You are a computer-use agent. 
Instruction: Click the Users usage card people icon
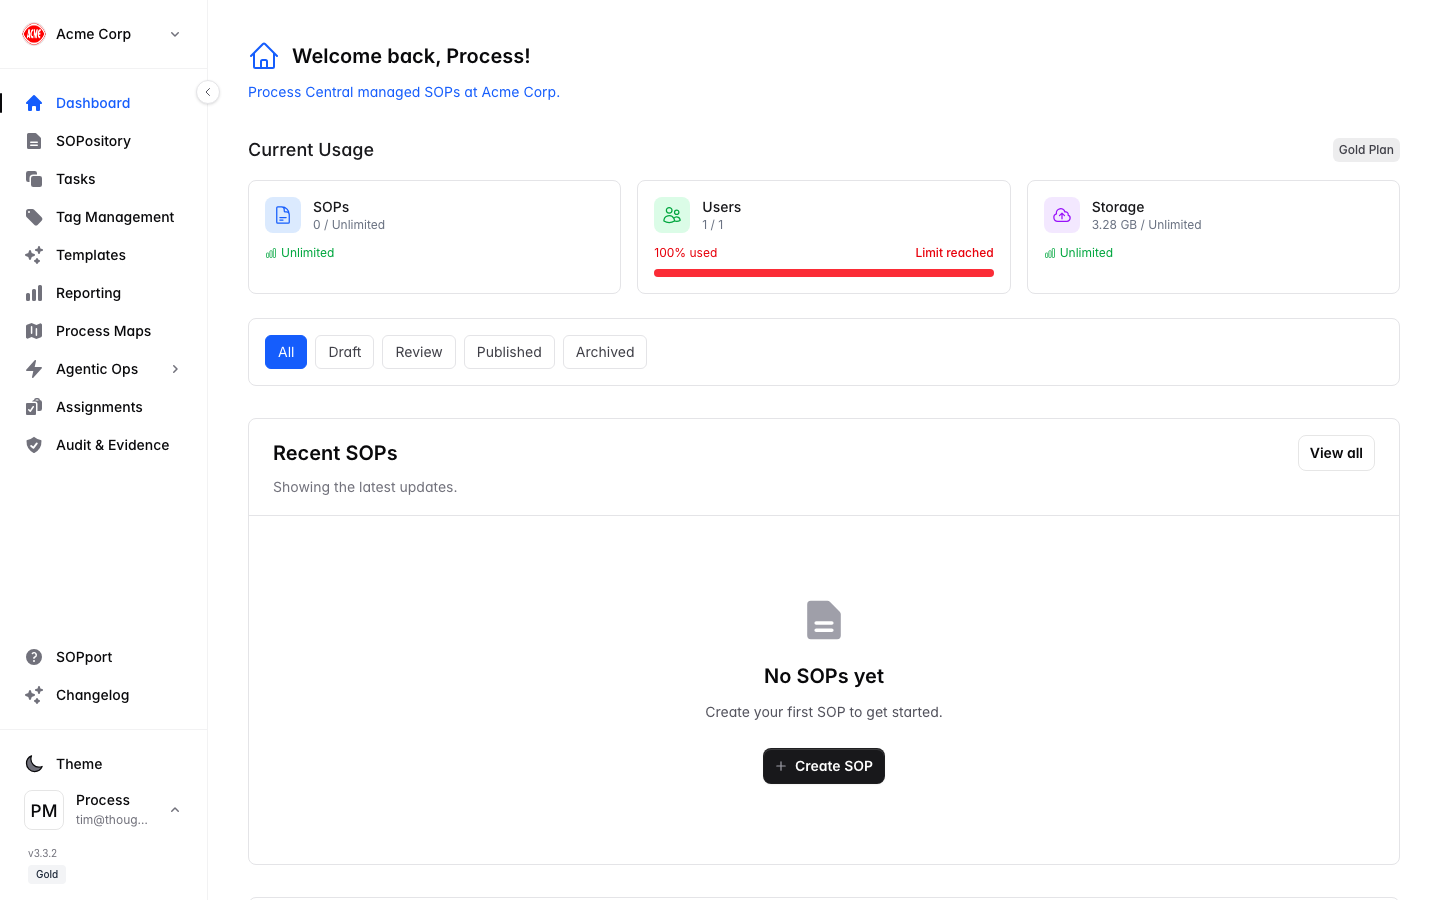pyautogui.click(x=672, y=215)
